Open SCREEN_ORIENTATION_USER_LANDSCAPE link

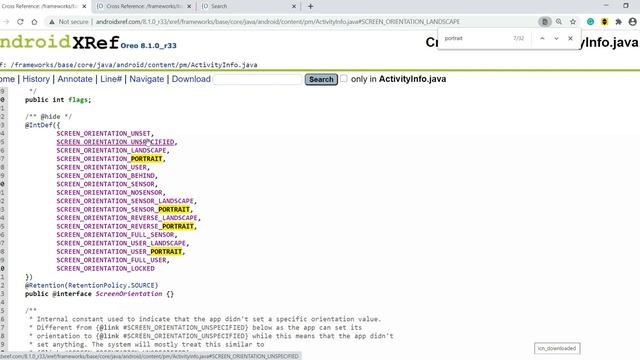click(x=121, y=243)
